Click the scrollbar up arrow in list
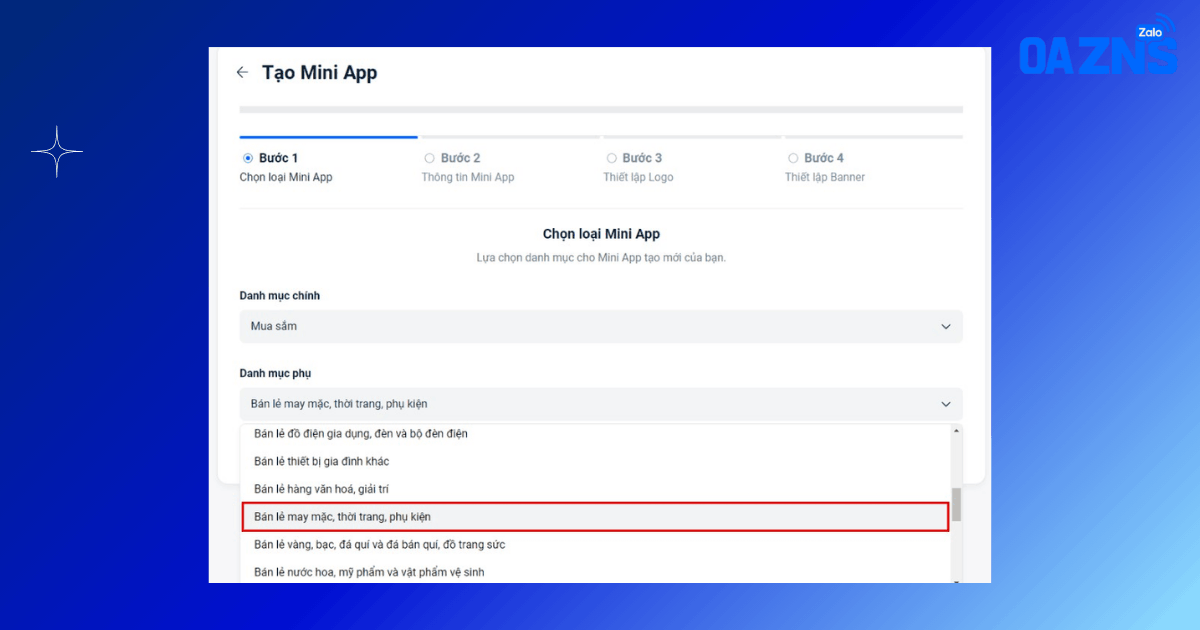 click(956, 431)
